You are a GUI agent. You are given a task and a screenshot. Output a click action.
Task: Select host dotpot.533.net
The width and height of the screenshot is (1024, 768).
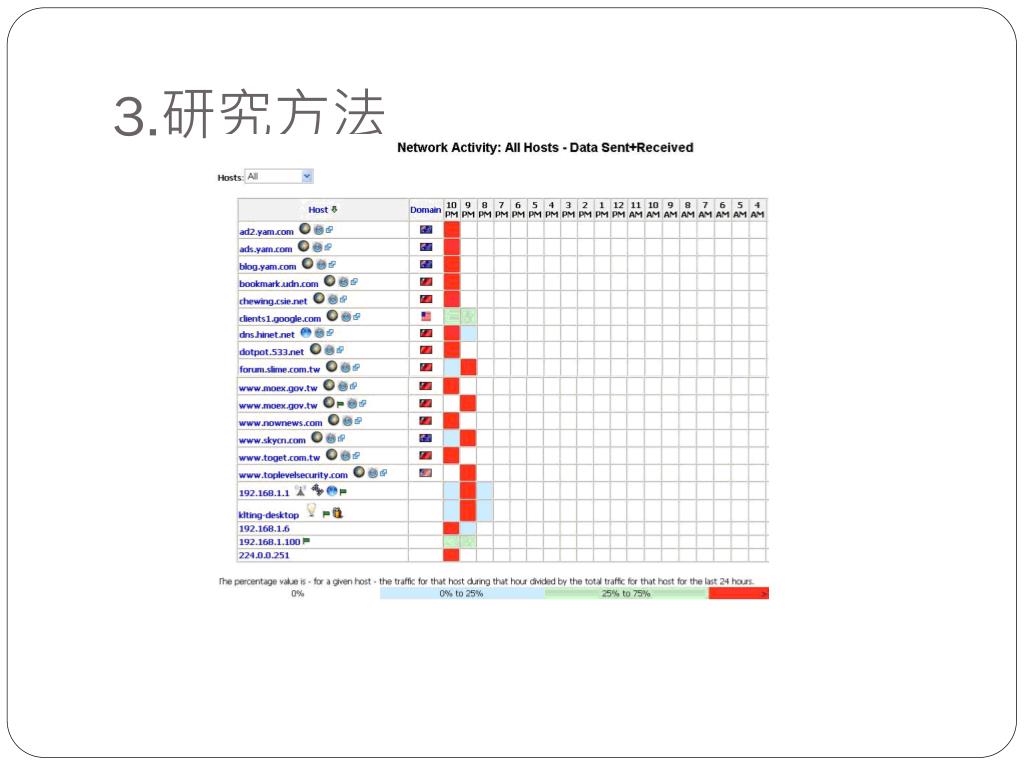click(x=272, y=352)
